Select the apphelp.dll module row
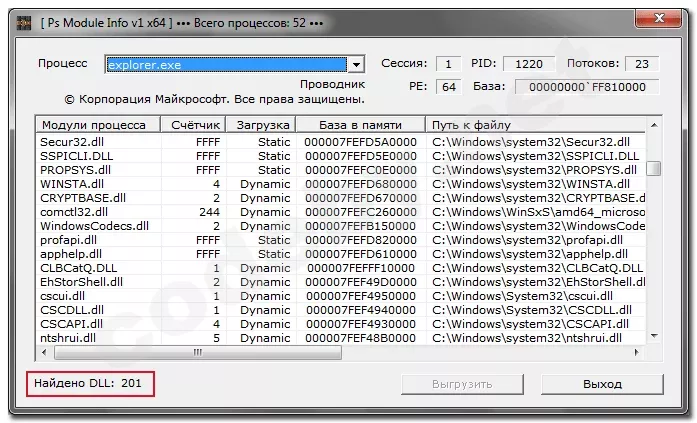Screen dimensions: 697x423 click(x=341, y=254)
